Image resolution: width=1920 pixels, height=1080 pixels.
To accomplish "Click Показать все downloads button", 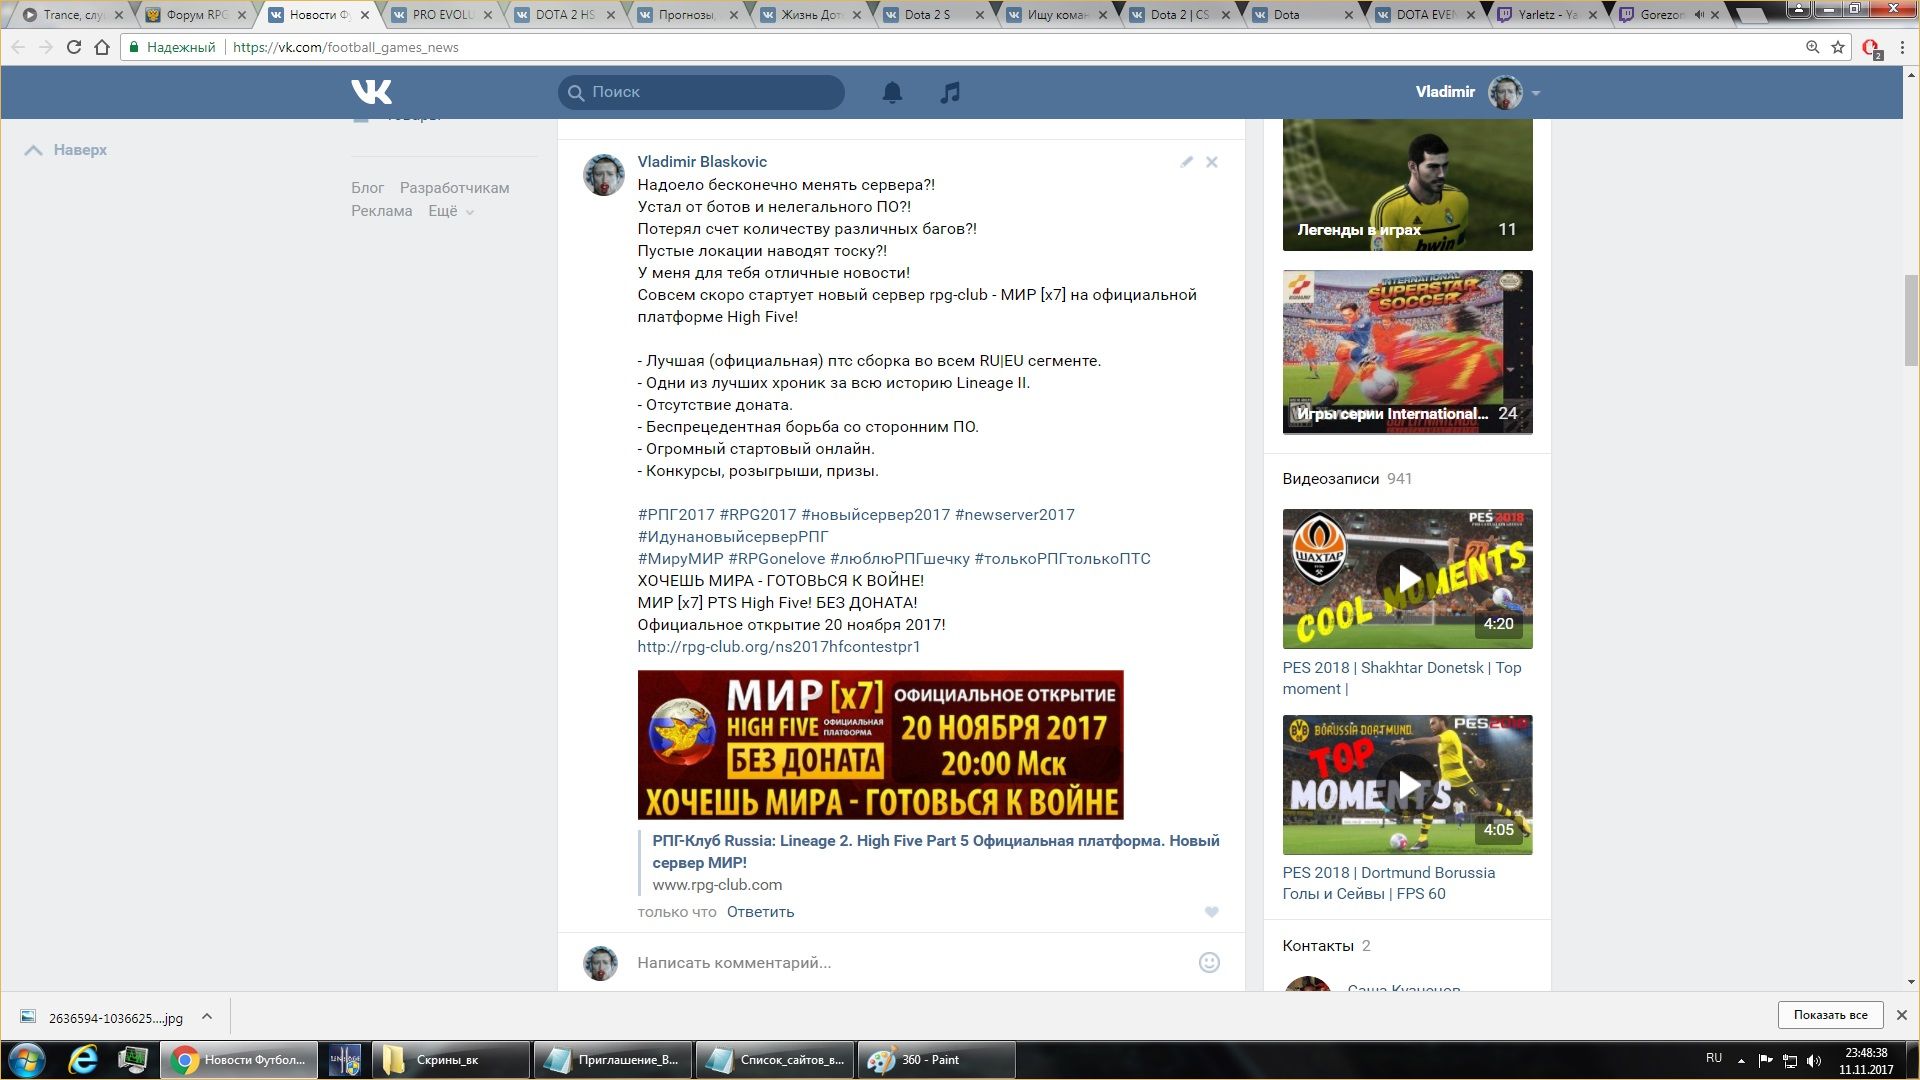I will 1830,1015.
